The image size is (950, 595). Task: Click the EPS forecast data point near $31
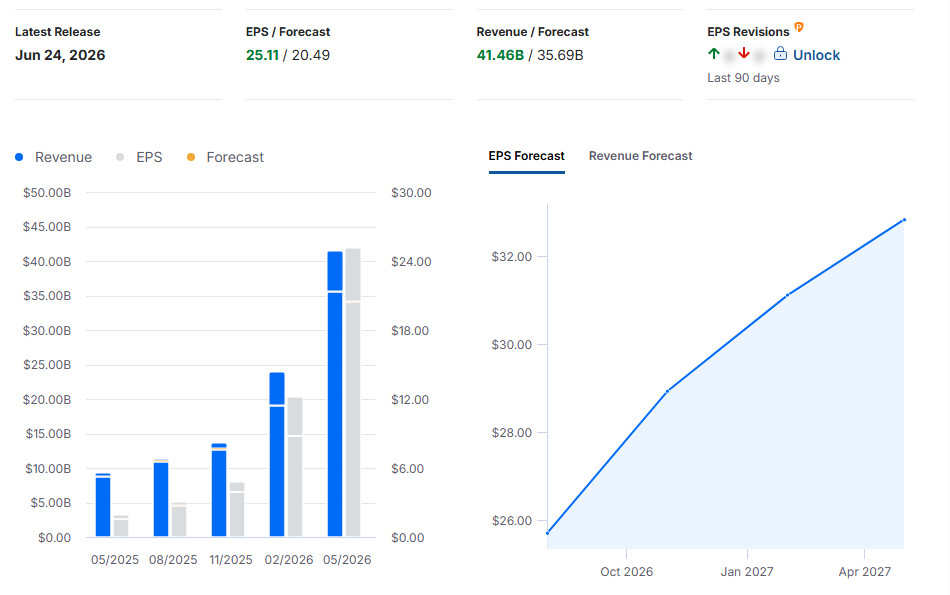pos(788,295)
